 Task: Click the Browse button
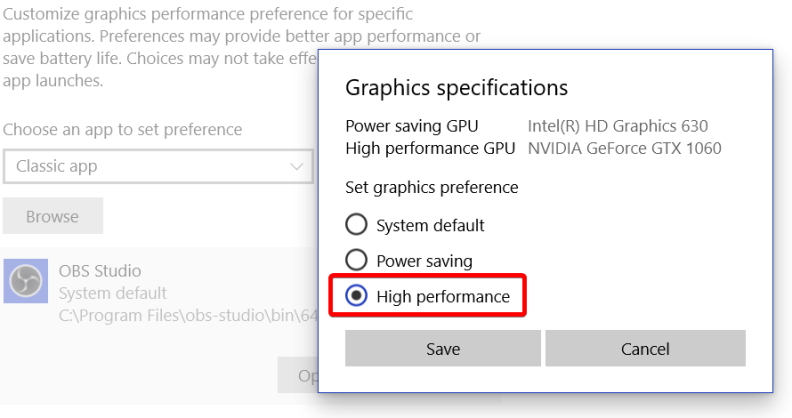(x=52, y=216)
